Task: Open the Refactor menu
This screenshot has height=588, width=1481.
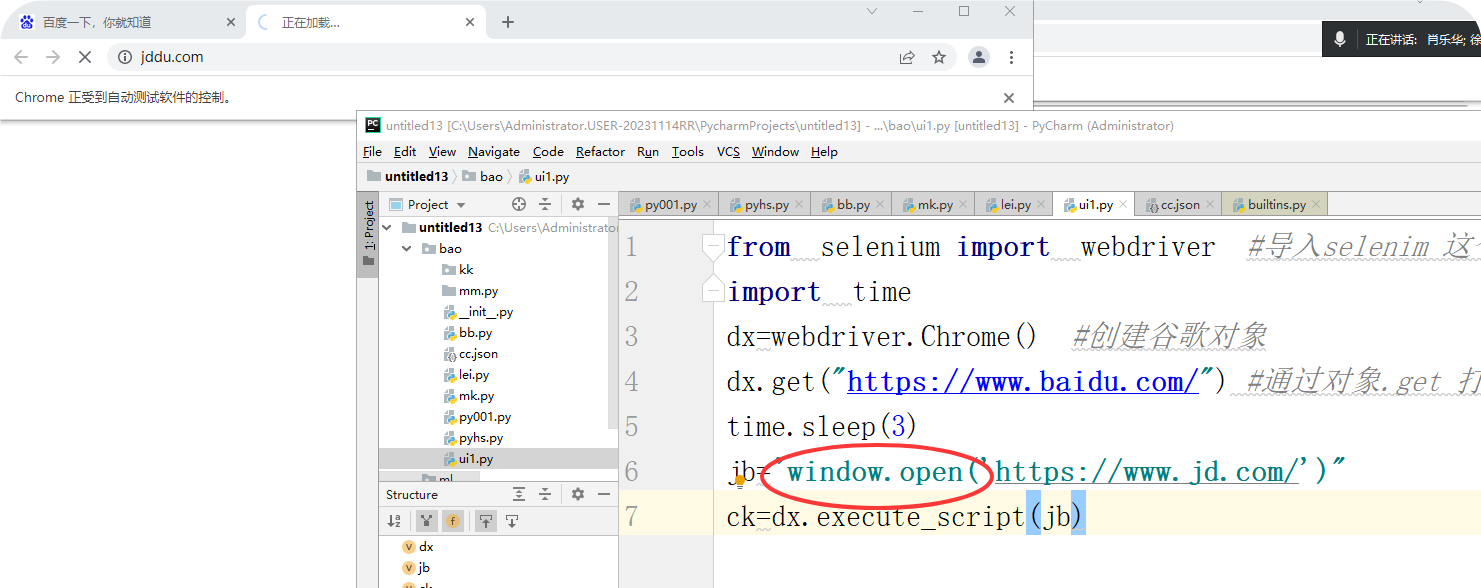Action: tap(600, 152)
